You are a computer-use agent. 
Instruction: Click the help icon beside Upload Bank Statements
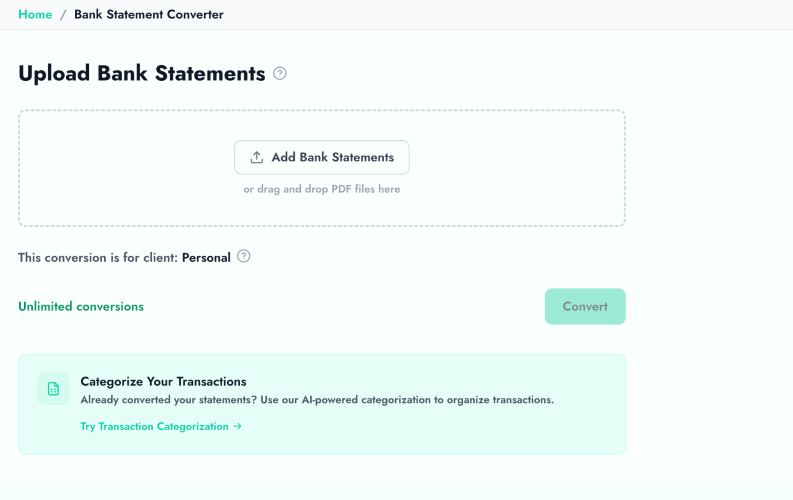280,73
